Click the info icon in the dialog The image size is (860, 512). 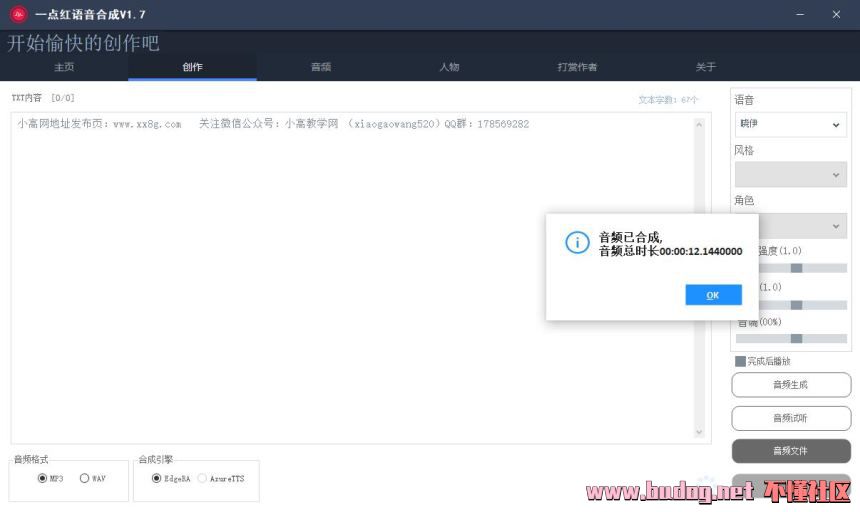coord(577,242)
